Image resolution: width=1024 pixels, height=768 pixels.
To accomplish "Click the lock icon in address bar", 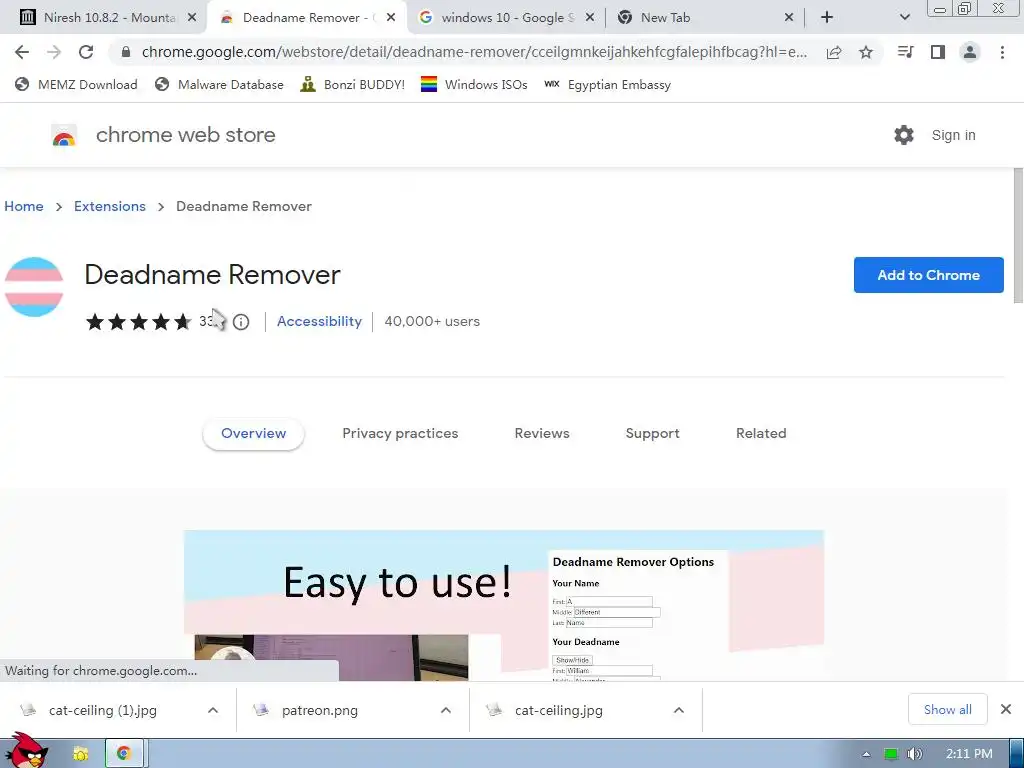I will tap(126, 52).
